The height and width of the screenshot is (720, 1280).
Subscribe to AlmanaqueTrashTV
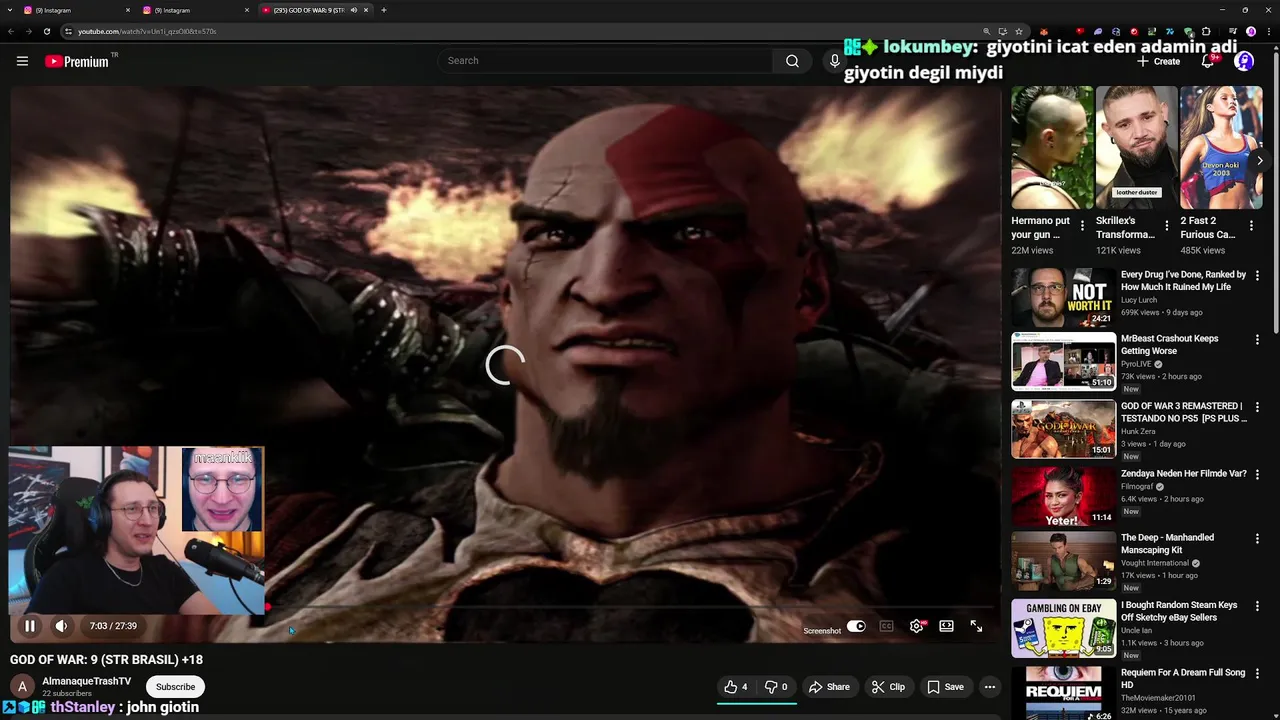click(x=175, y=687)
